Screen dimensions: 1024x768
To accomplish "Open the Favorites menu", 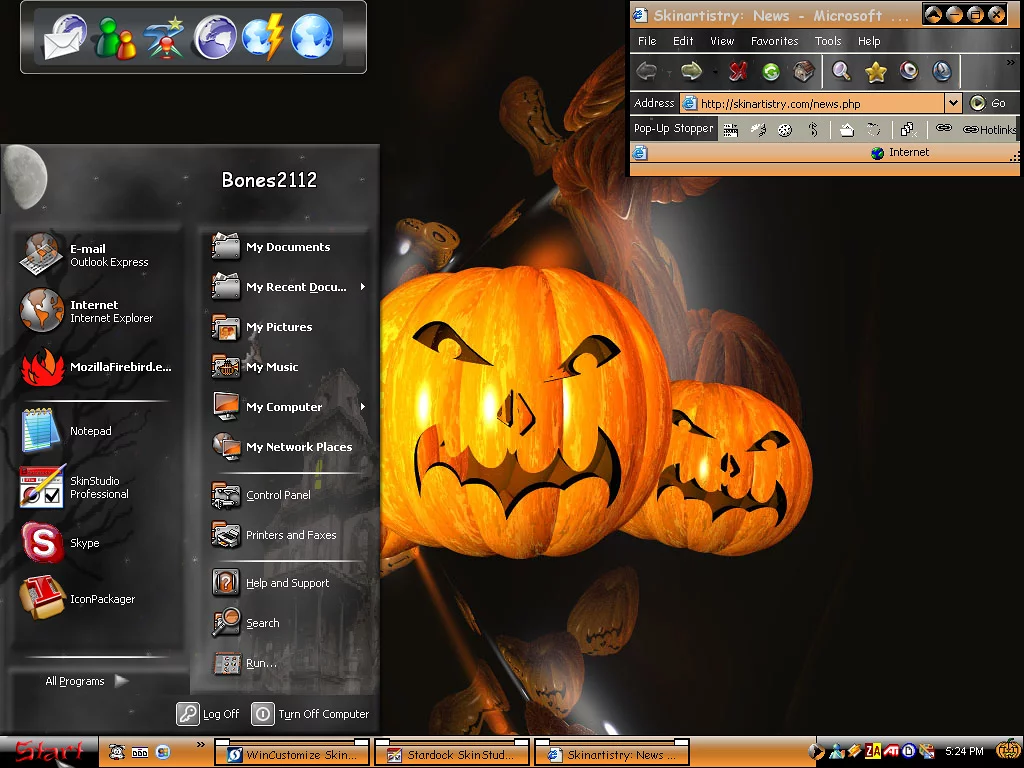I will pyautogui.click(x=774, y=41).
